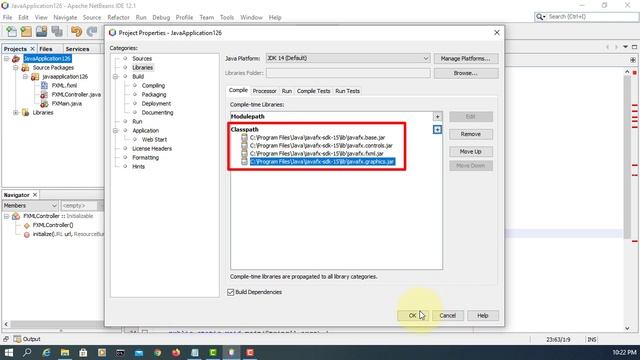Click the FXML.fxml file icon in Projects

pos(44,85)
